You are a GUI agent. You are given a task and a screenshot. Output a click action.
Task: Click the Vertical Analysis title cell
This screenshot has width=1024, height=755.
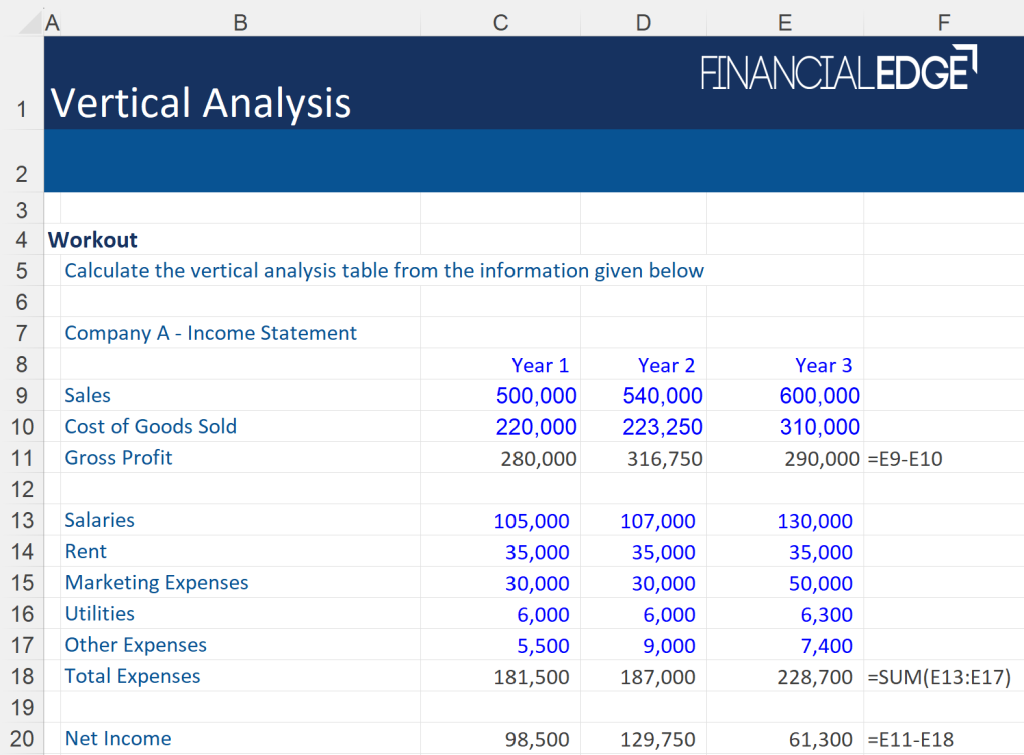[x=200, y=104]
